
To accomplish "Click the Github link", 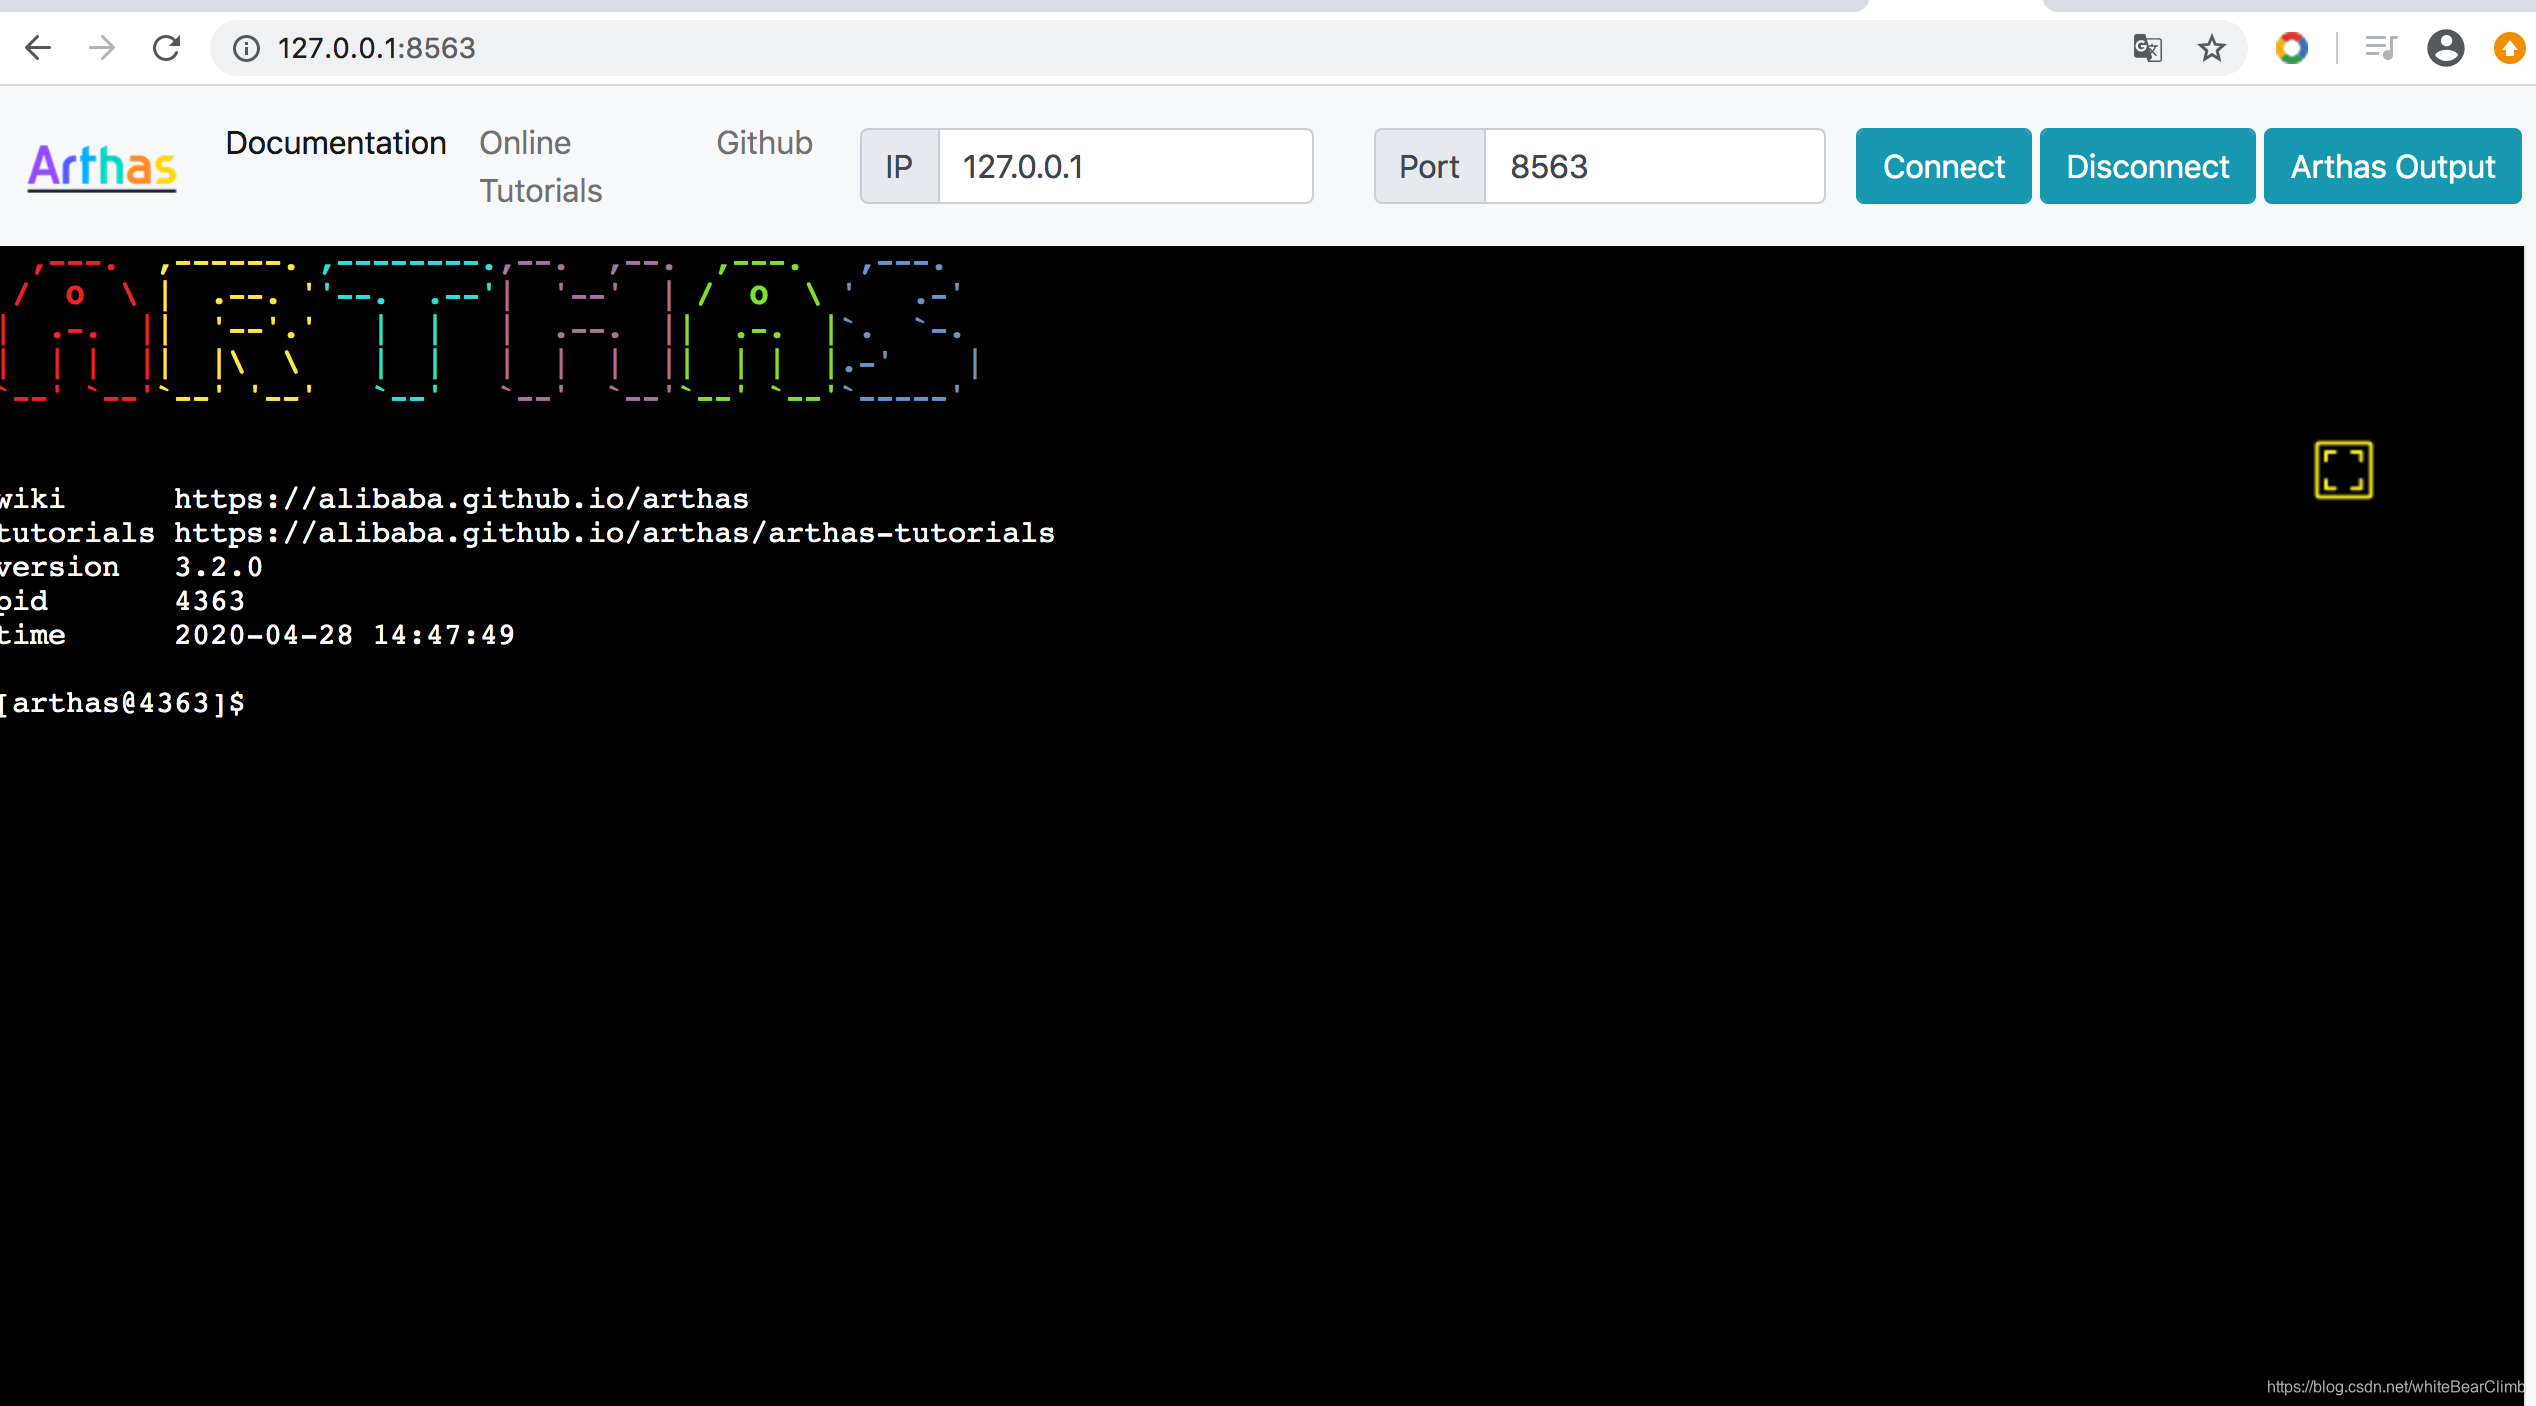I will click(x=763, y=142).
